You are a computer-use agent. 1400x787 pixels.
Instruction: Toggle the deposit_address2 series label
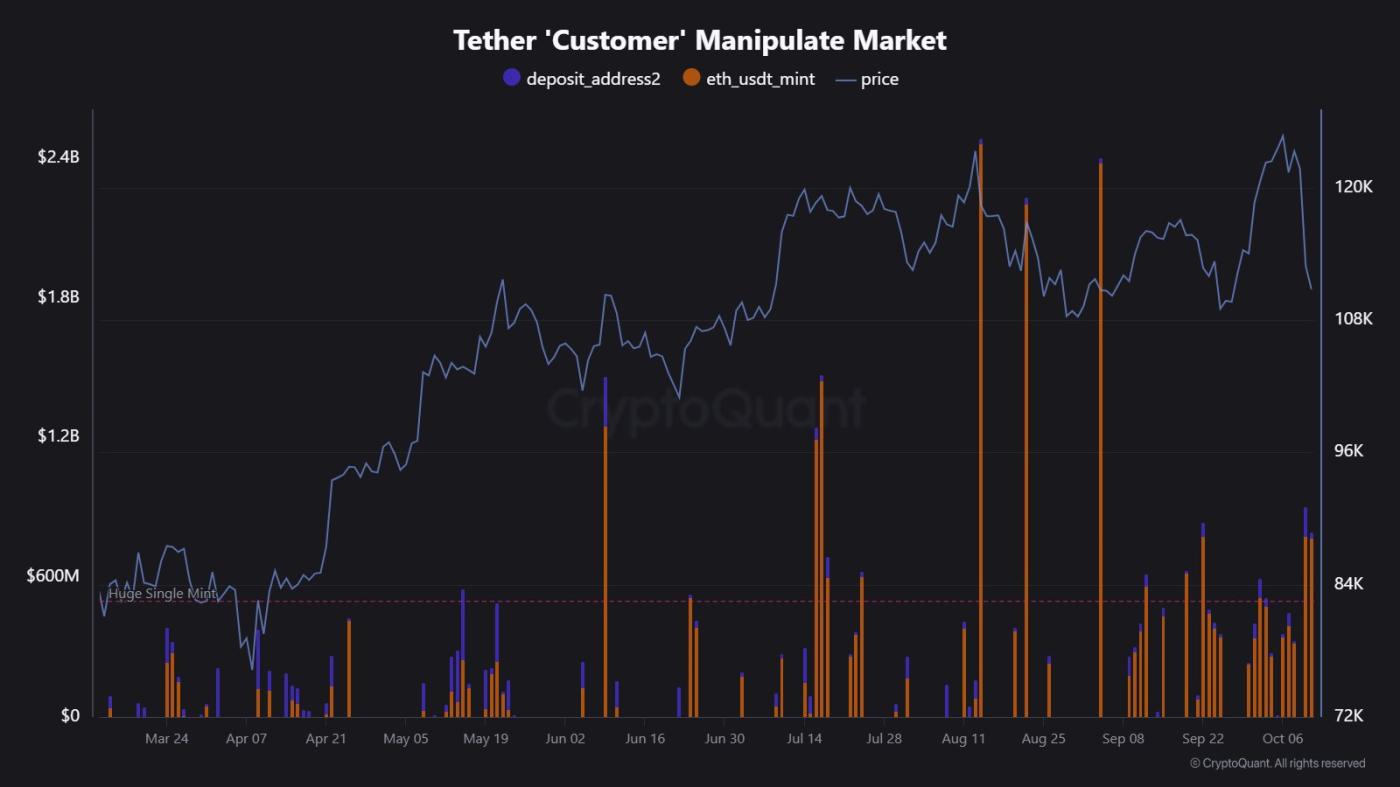(x=593, y=79)
